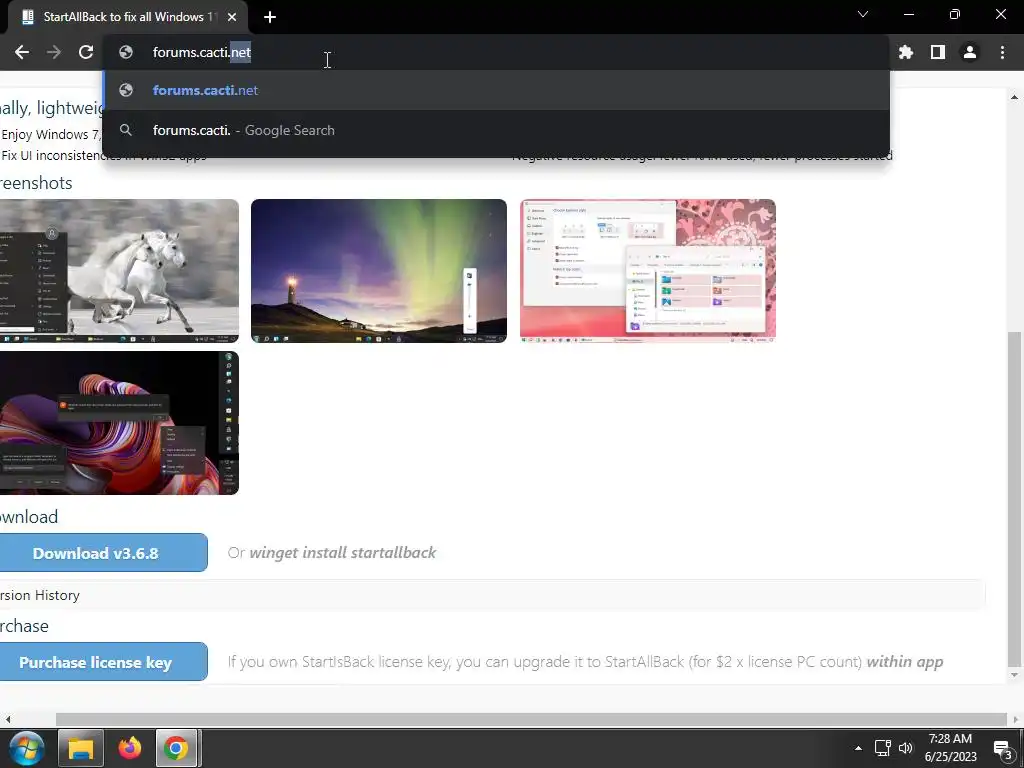1024x768 pixels.
Task: Open the Chrome three-dot menu
Action: [x=1002, y=52]
